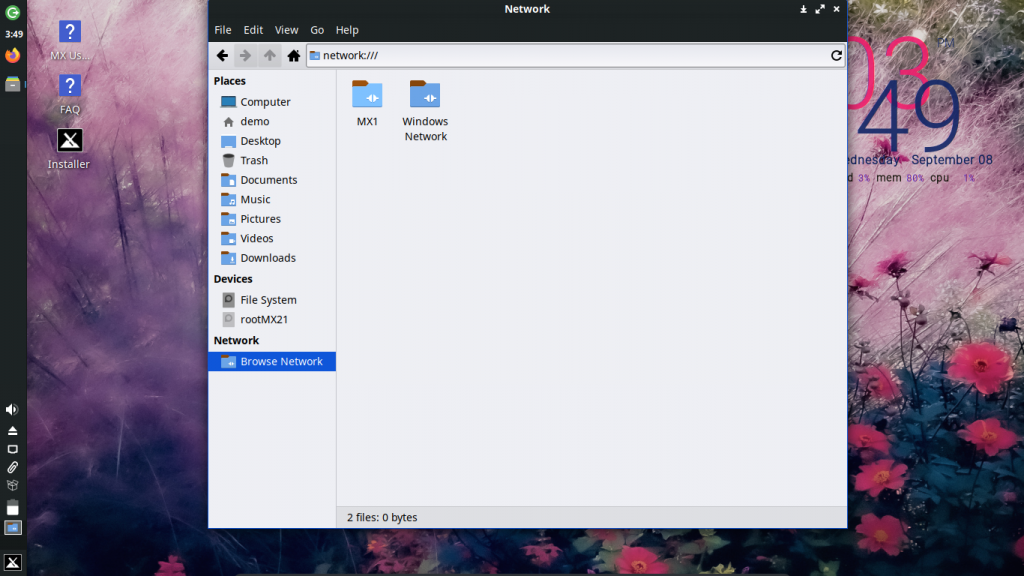Click the Back navigation arrow
Screen dimensions: 1024x576
[x=222, y=56]
